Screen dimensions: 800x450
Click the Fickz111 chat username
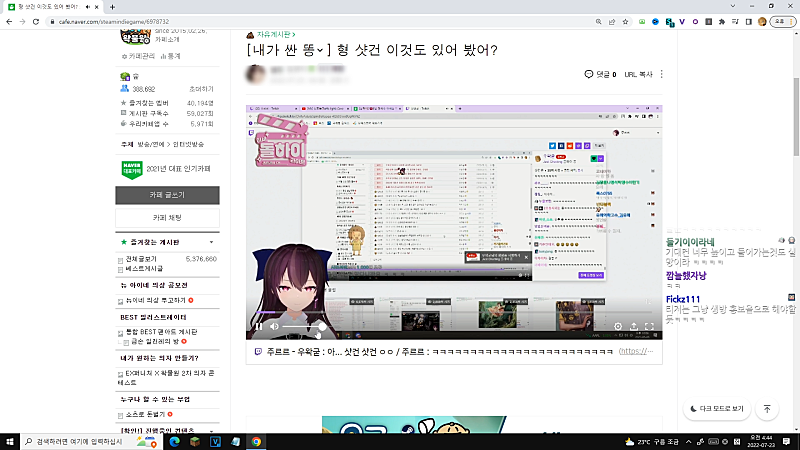(x=683, y=299)
